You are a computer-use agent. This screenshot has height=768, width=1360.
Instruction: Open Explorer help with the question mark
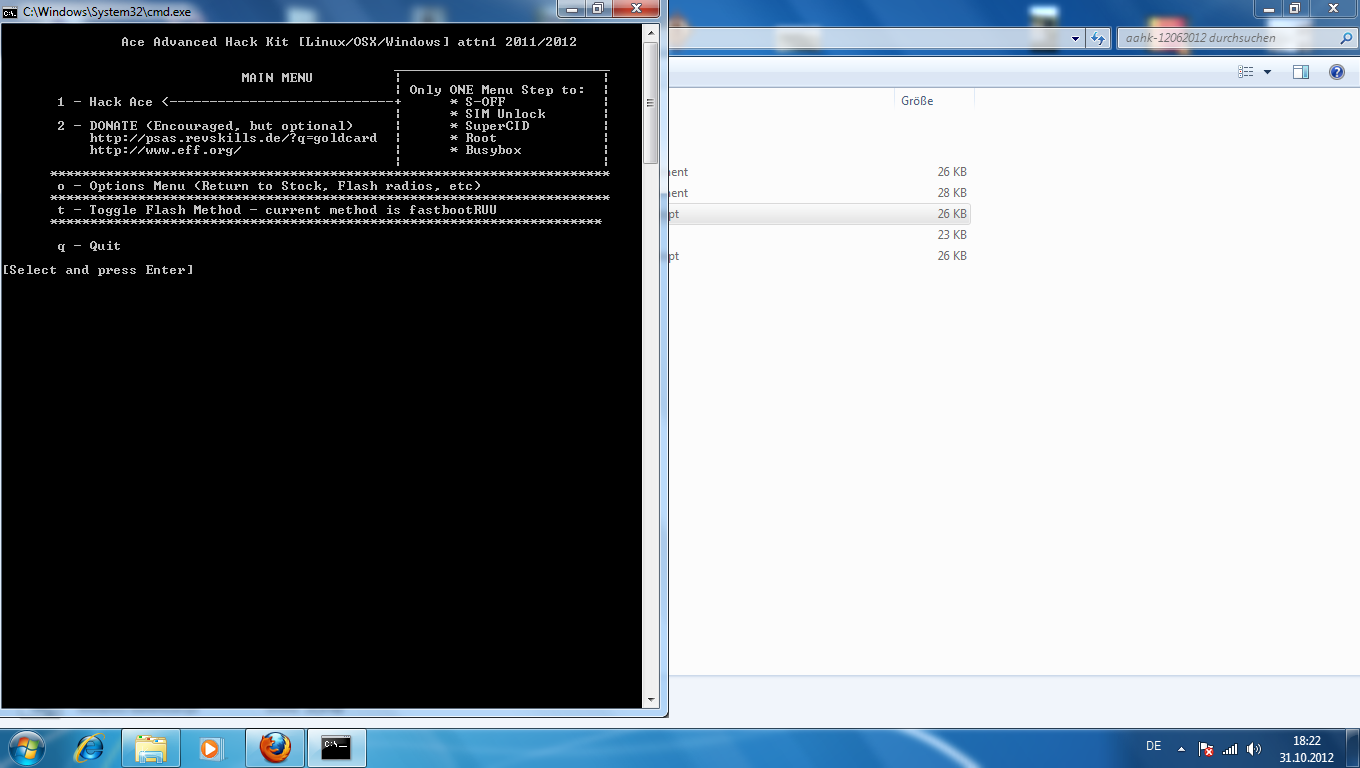click(x=1337, y=72)
